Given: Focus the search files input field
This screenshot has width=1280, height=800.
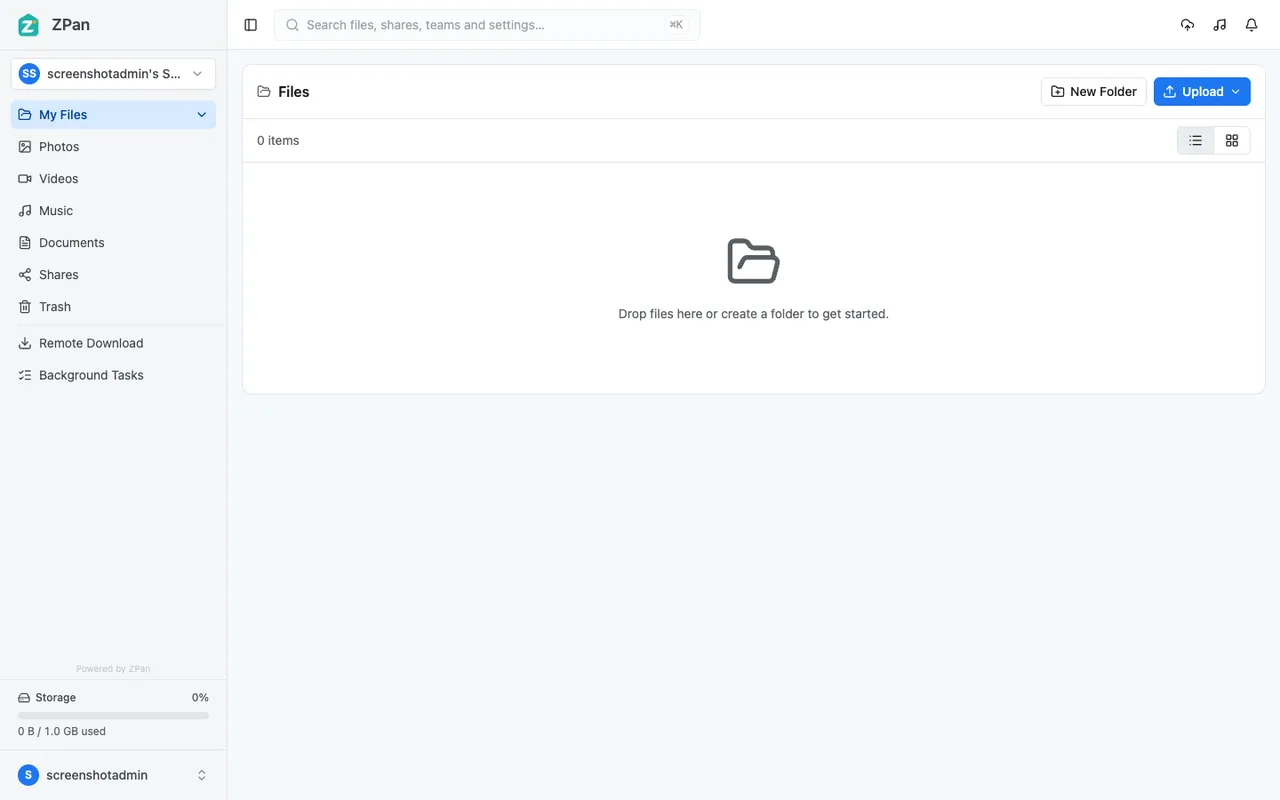Looking at the screenshot, I should pyautogui.click(x=487, y=25).
